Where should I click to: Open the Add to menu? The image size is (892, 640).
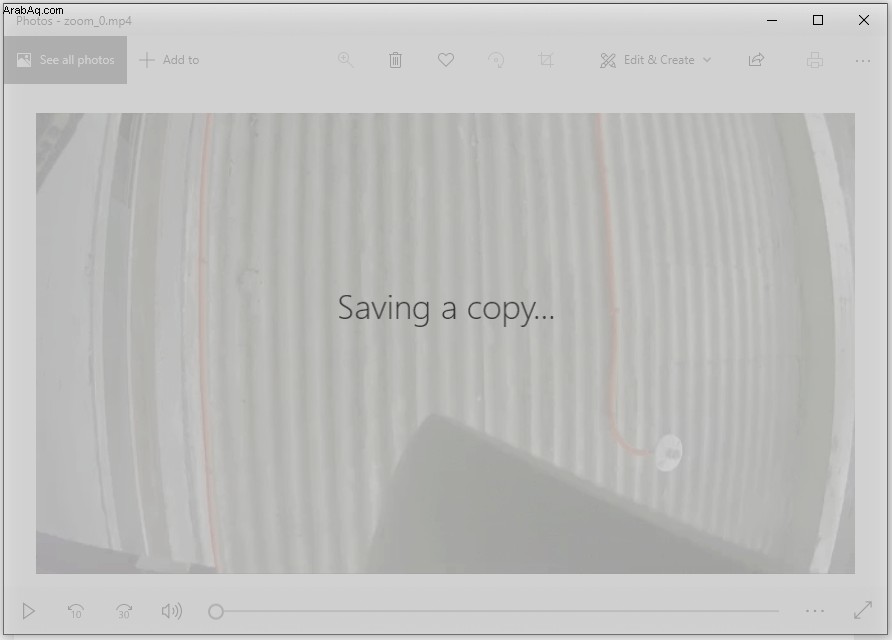pyautogui.click(x=169, y=60)
